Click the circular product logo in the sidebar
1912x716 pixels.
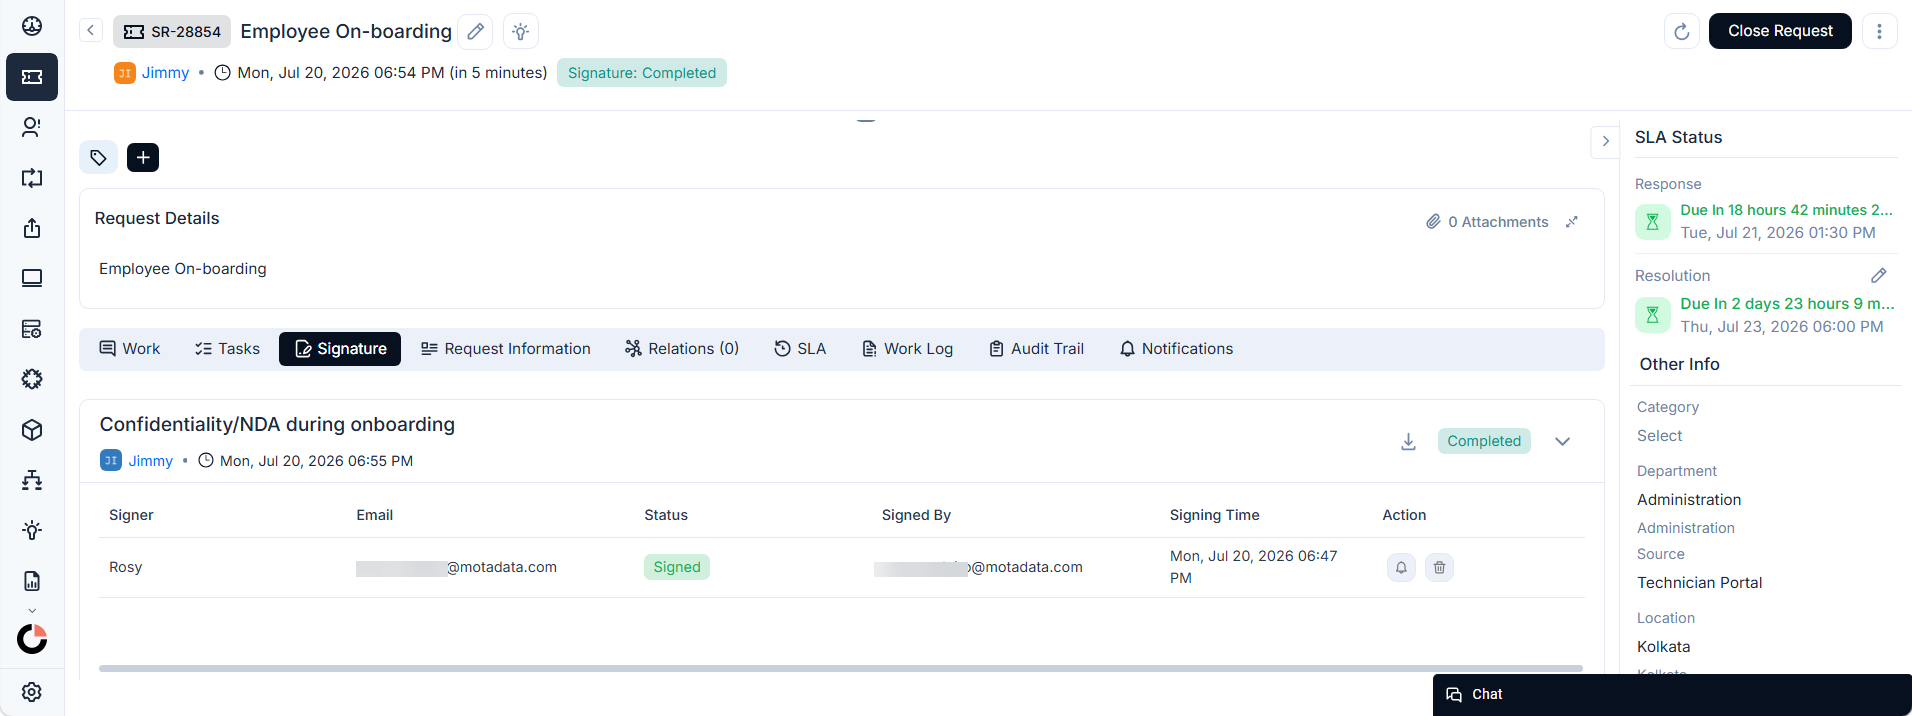32,639
